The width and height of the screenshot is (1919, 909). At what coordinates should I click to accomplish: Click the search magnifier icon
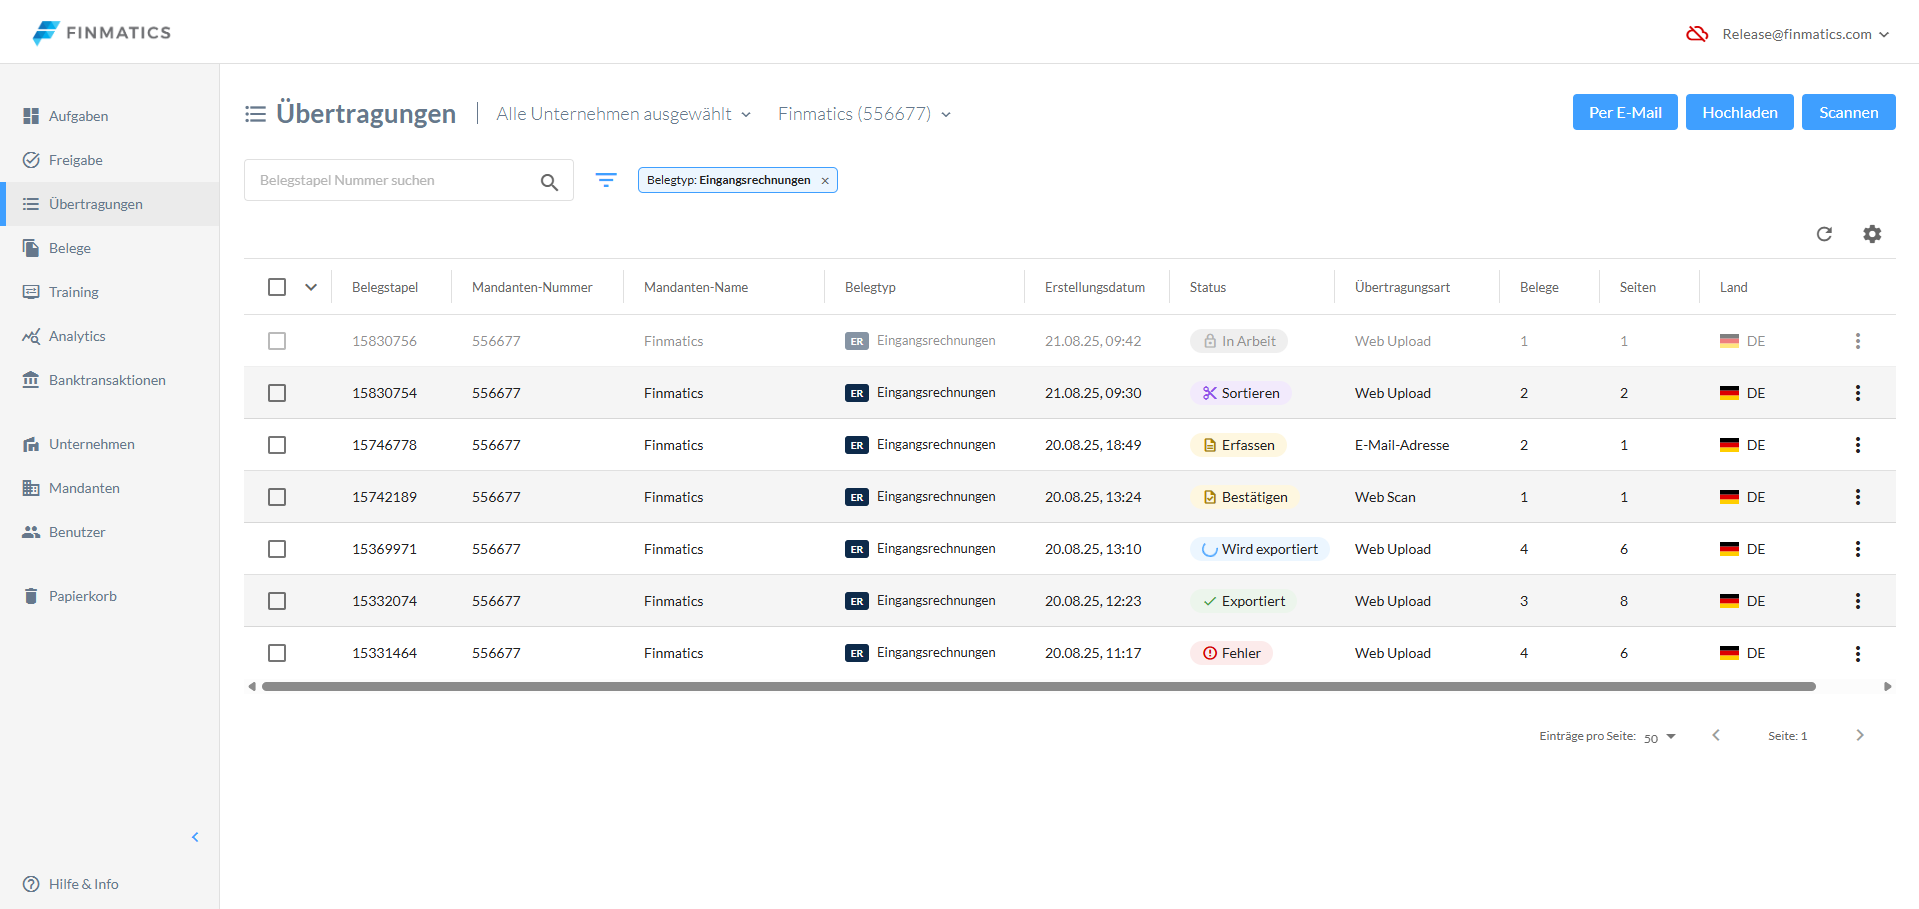pos(549,182)
